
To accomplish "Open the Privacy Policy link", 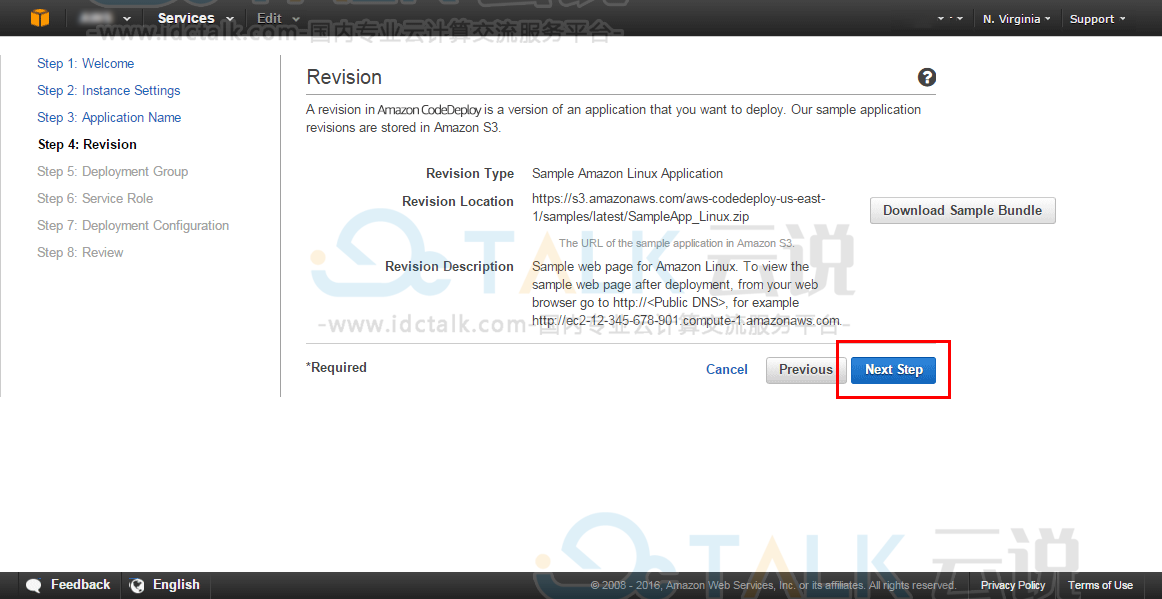I will tap(1013, 585).
